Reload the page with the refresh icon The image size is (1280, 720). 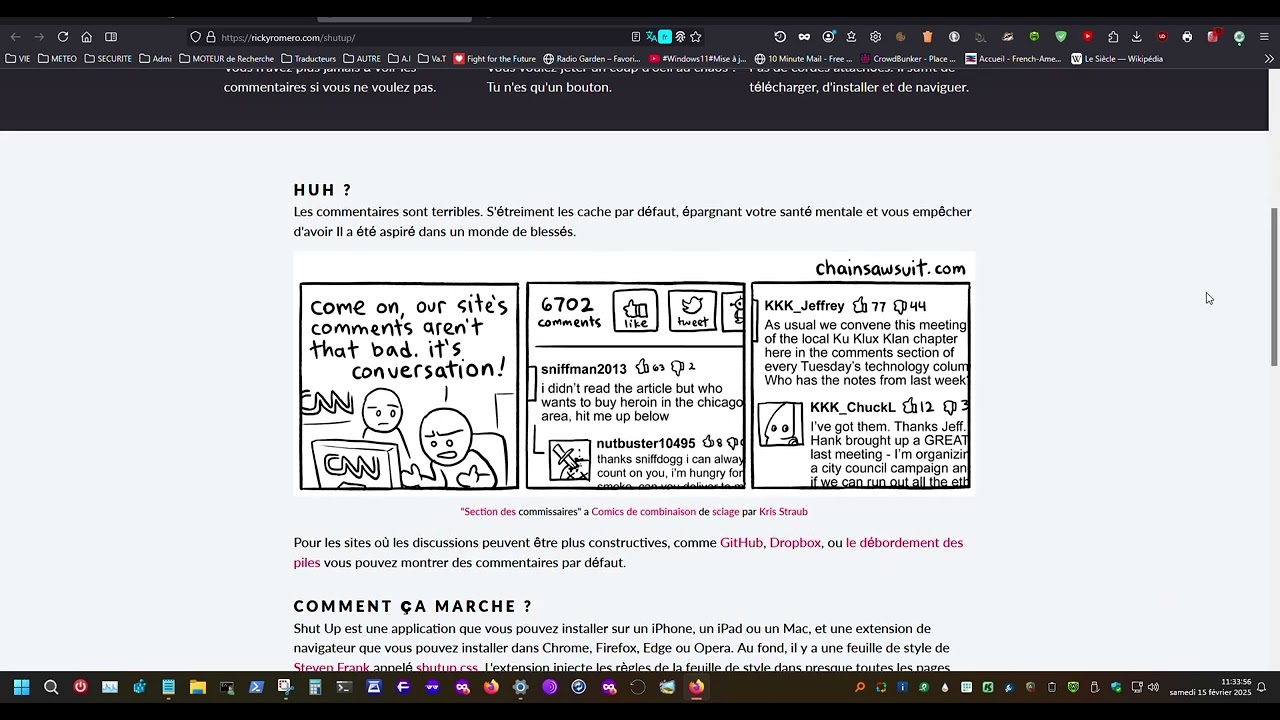tap(63, 37)
